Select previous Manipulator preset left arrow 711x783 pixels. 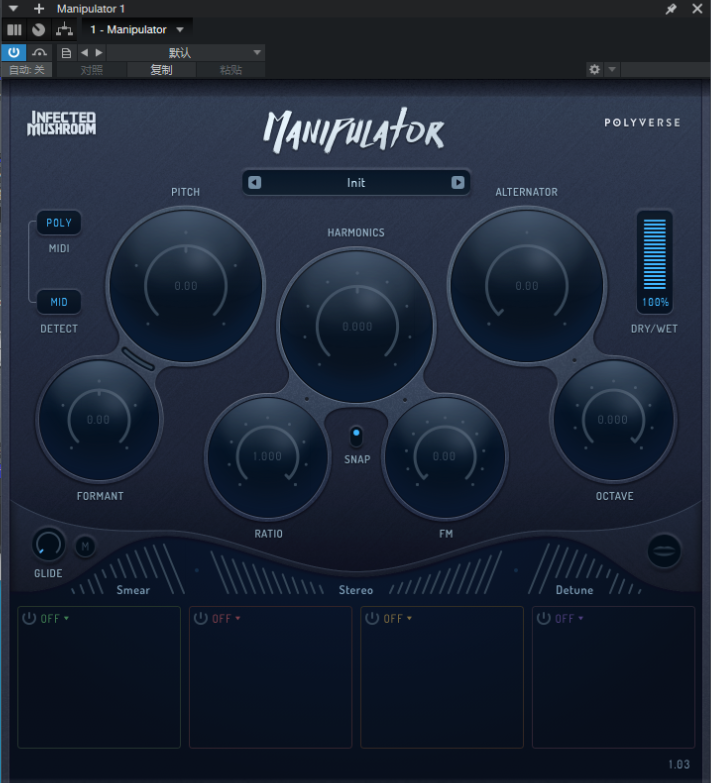pyautogui.click(x=255, y=183)
